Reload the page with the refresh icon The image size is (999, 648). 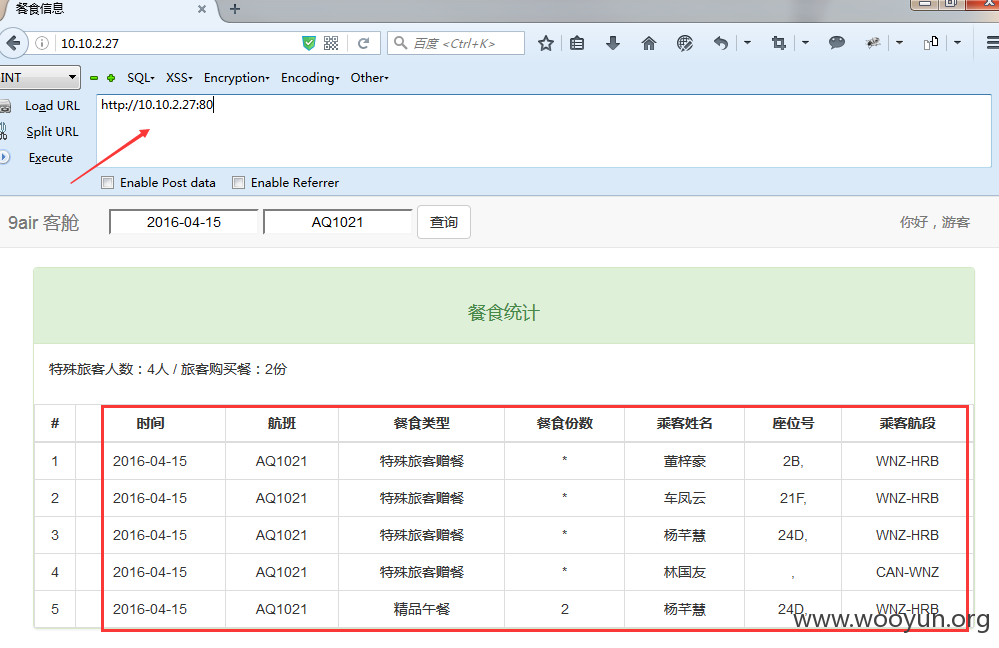click(364, 43)
